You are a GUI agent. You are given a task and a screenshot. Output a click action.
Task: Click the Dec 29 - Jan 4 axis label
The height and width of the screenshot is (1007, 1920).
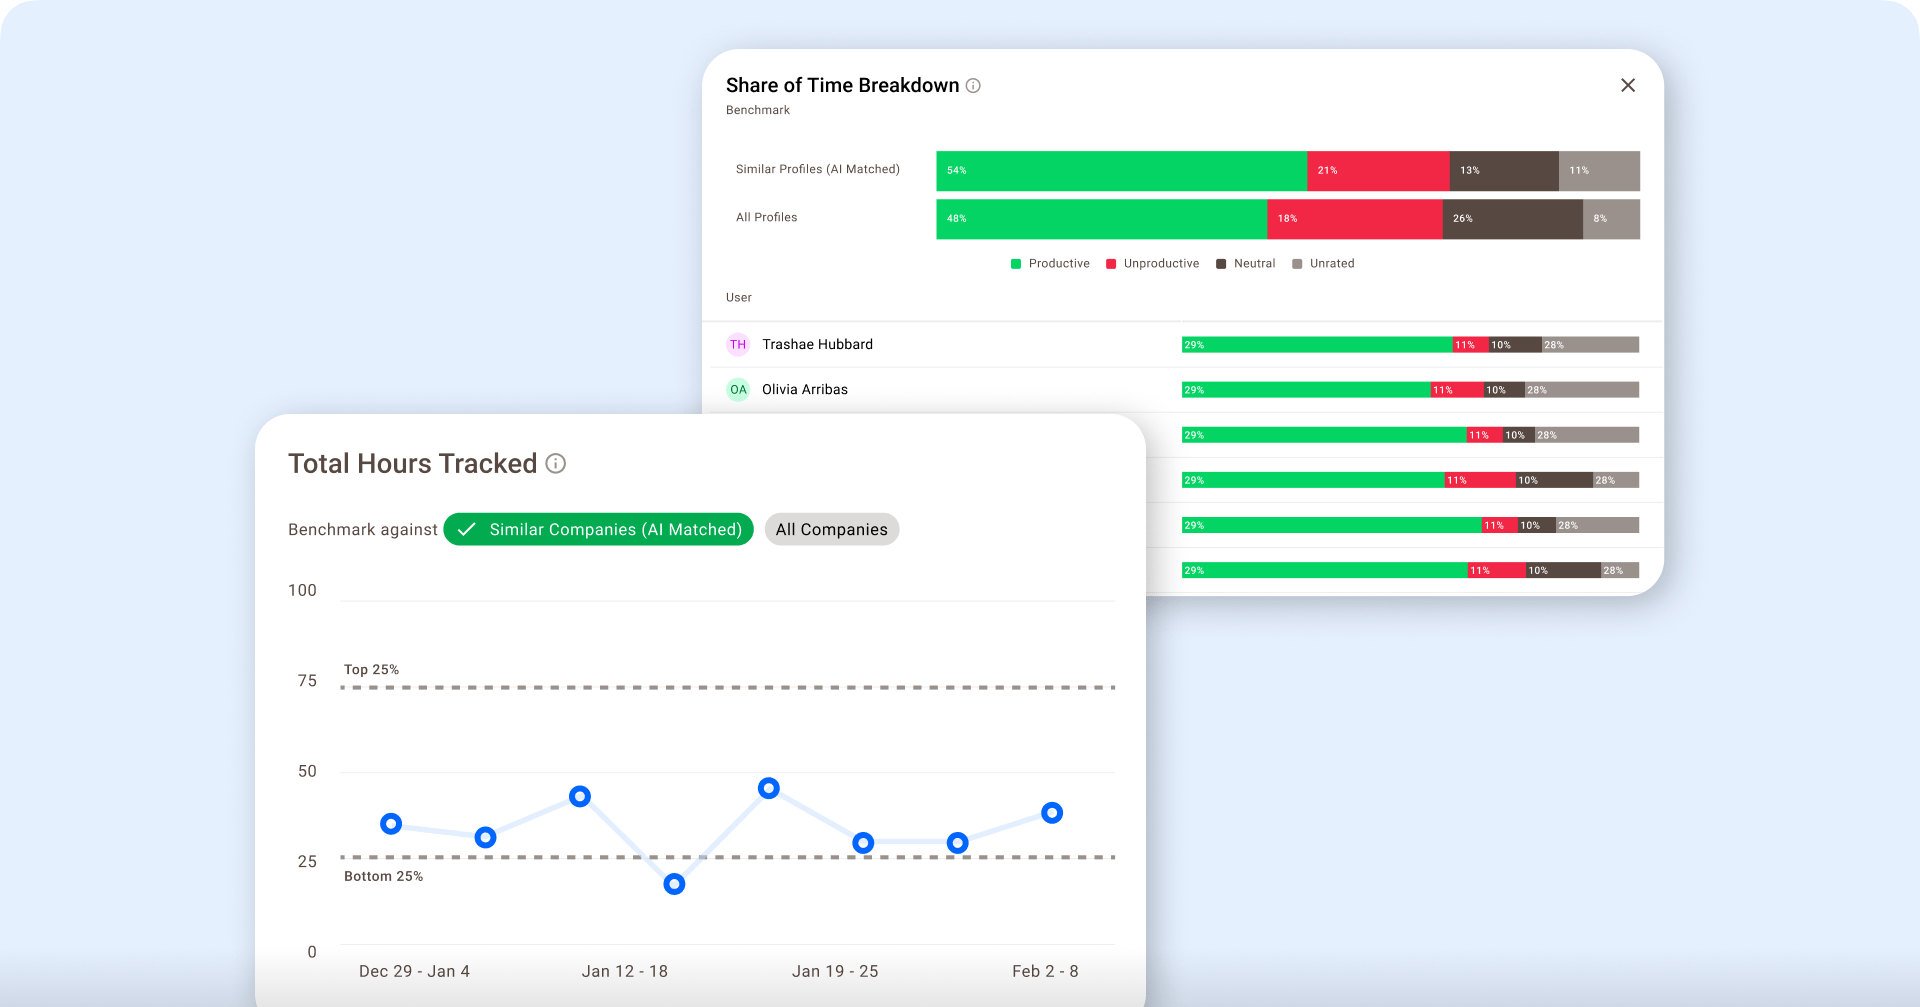coord(414,971)
